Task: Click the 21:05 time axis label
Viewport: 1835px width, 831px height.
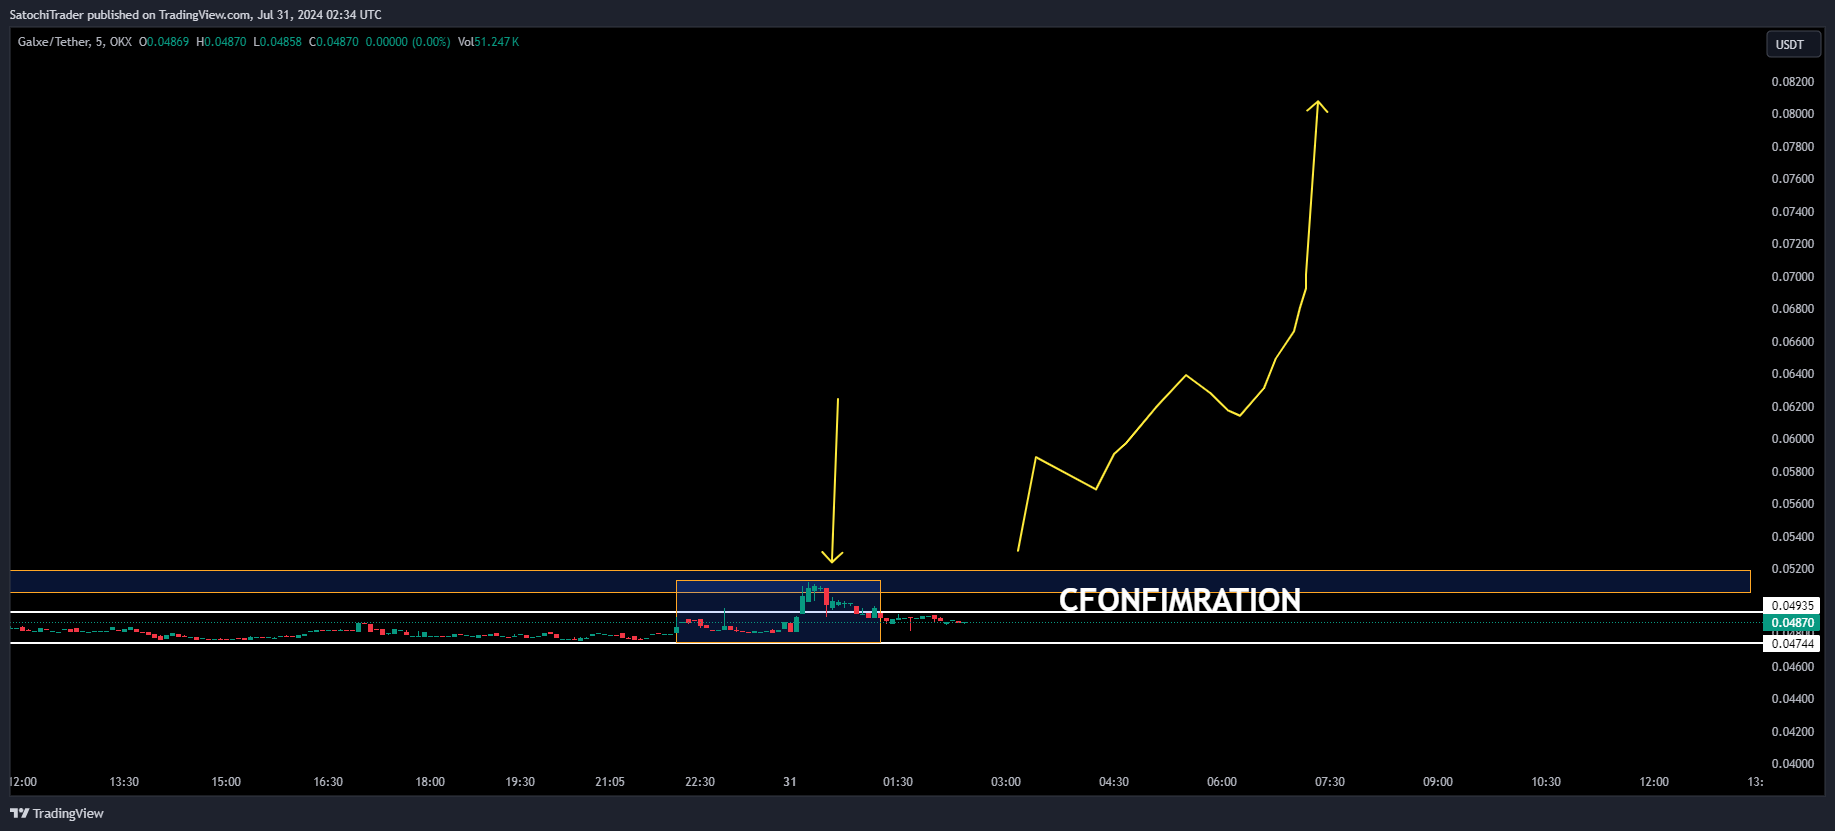Action: (610, 782)
